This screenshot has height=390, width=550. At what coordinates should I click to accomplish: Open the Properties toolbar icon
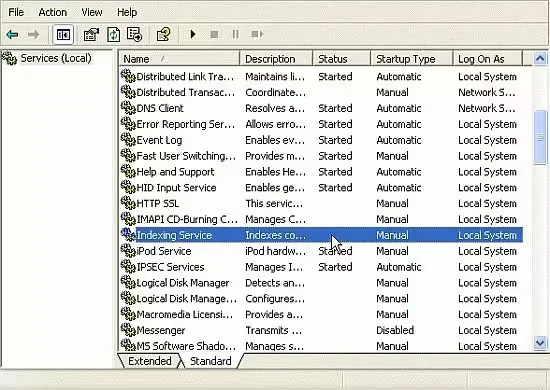91,35
